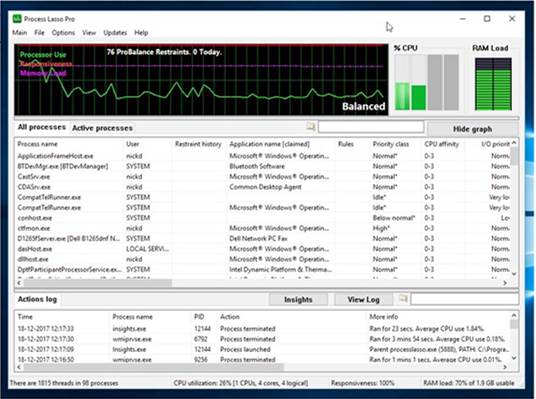Click the process search input field
The height and width of the screenshot is (399, 536).
[x=371, y=127]
